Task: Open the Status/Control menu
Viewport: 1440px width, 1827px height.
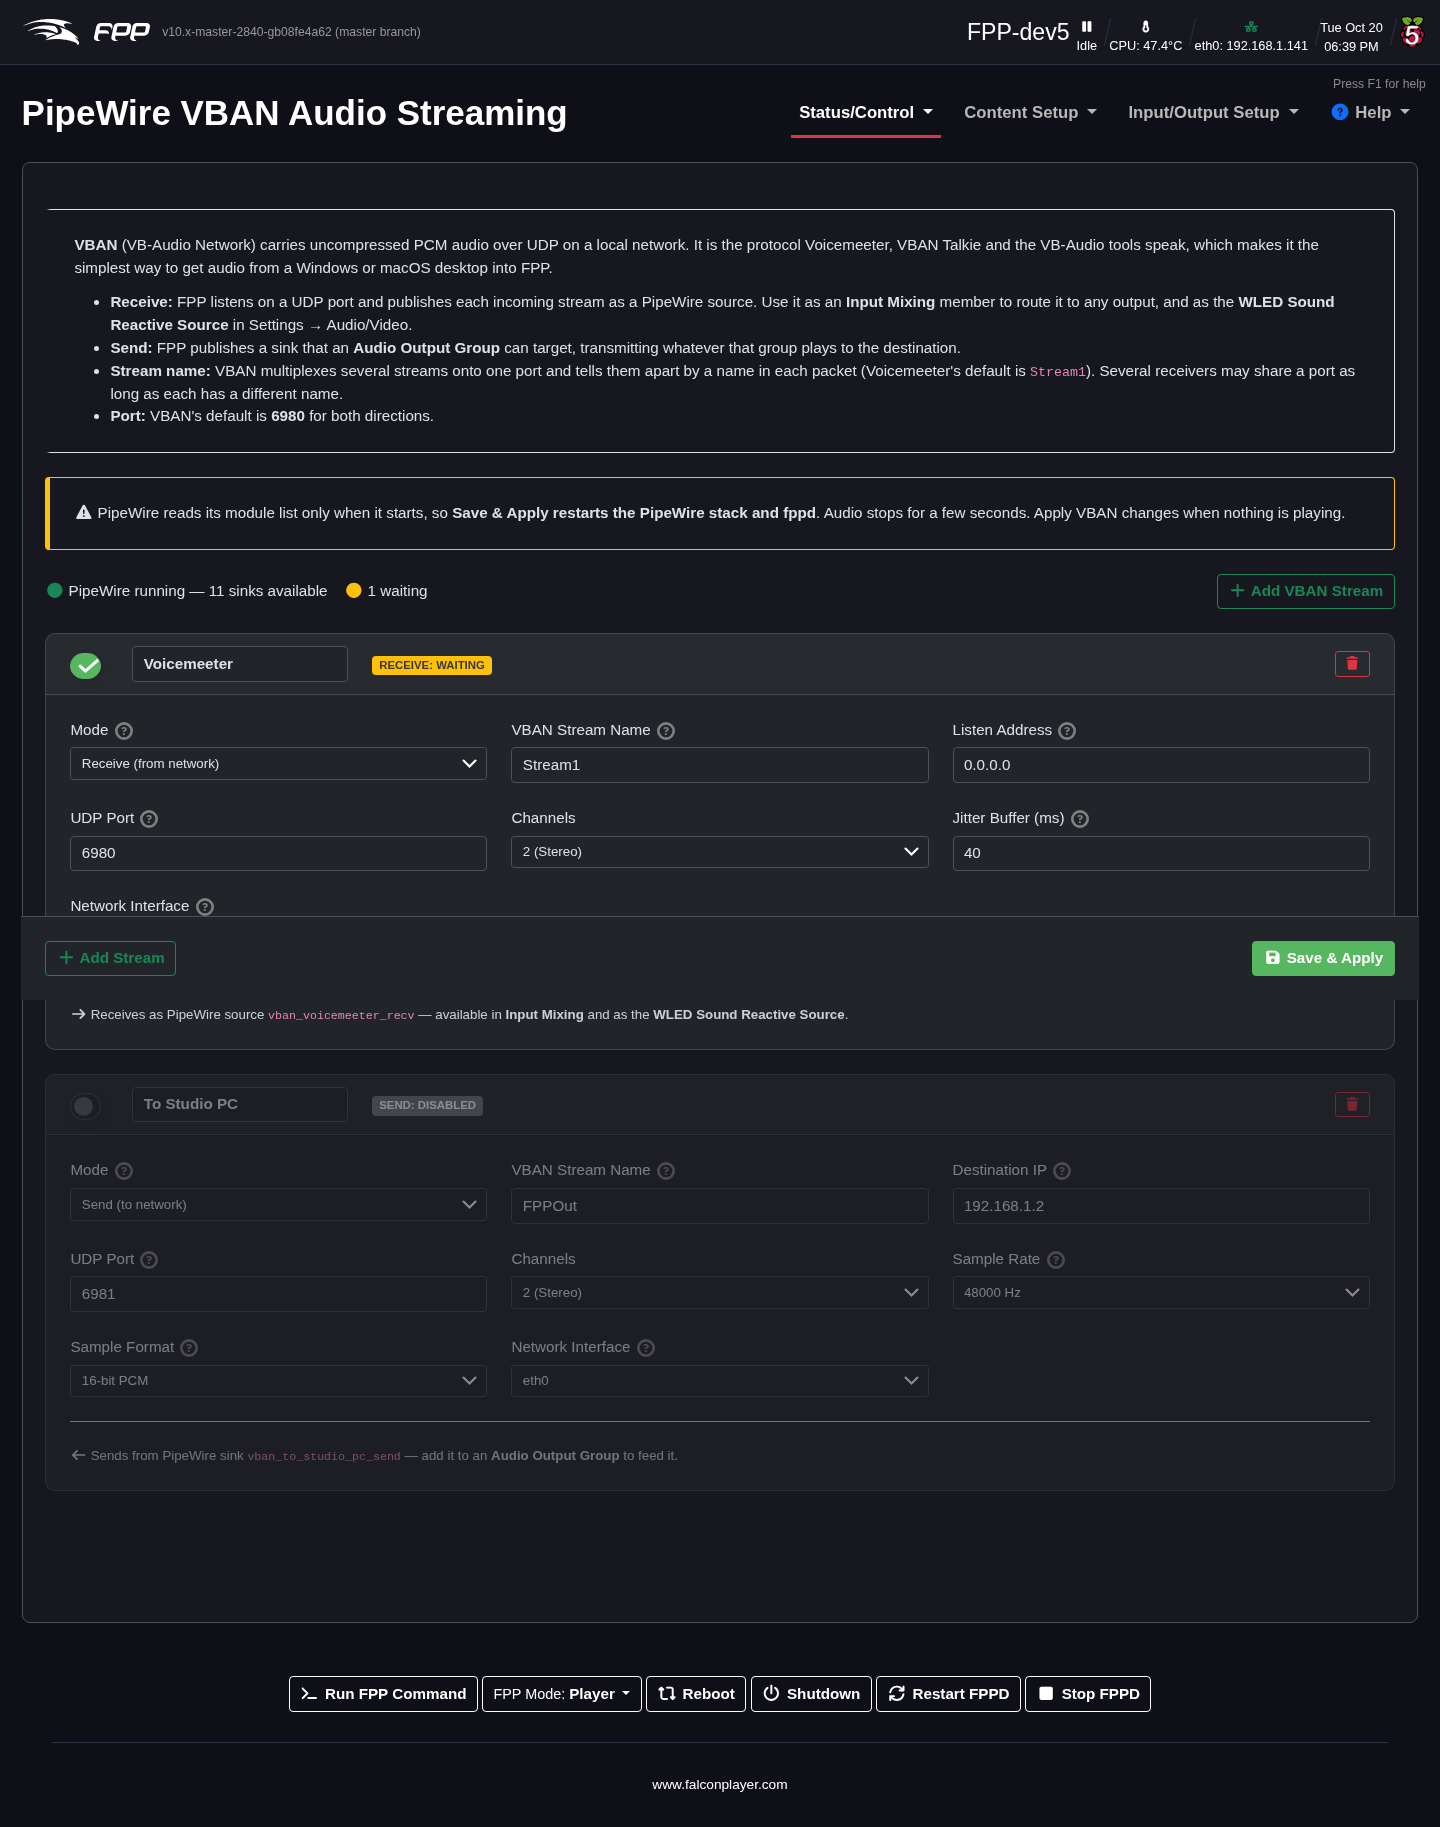Action: point(866,113)
